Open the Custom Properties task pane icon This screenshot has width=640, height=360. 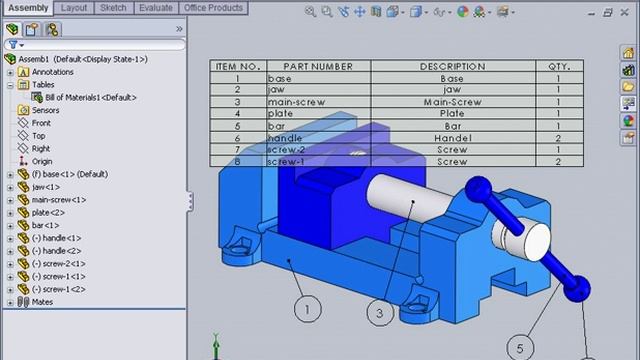629,138
